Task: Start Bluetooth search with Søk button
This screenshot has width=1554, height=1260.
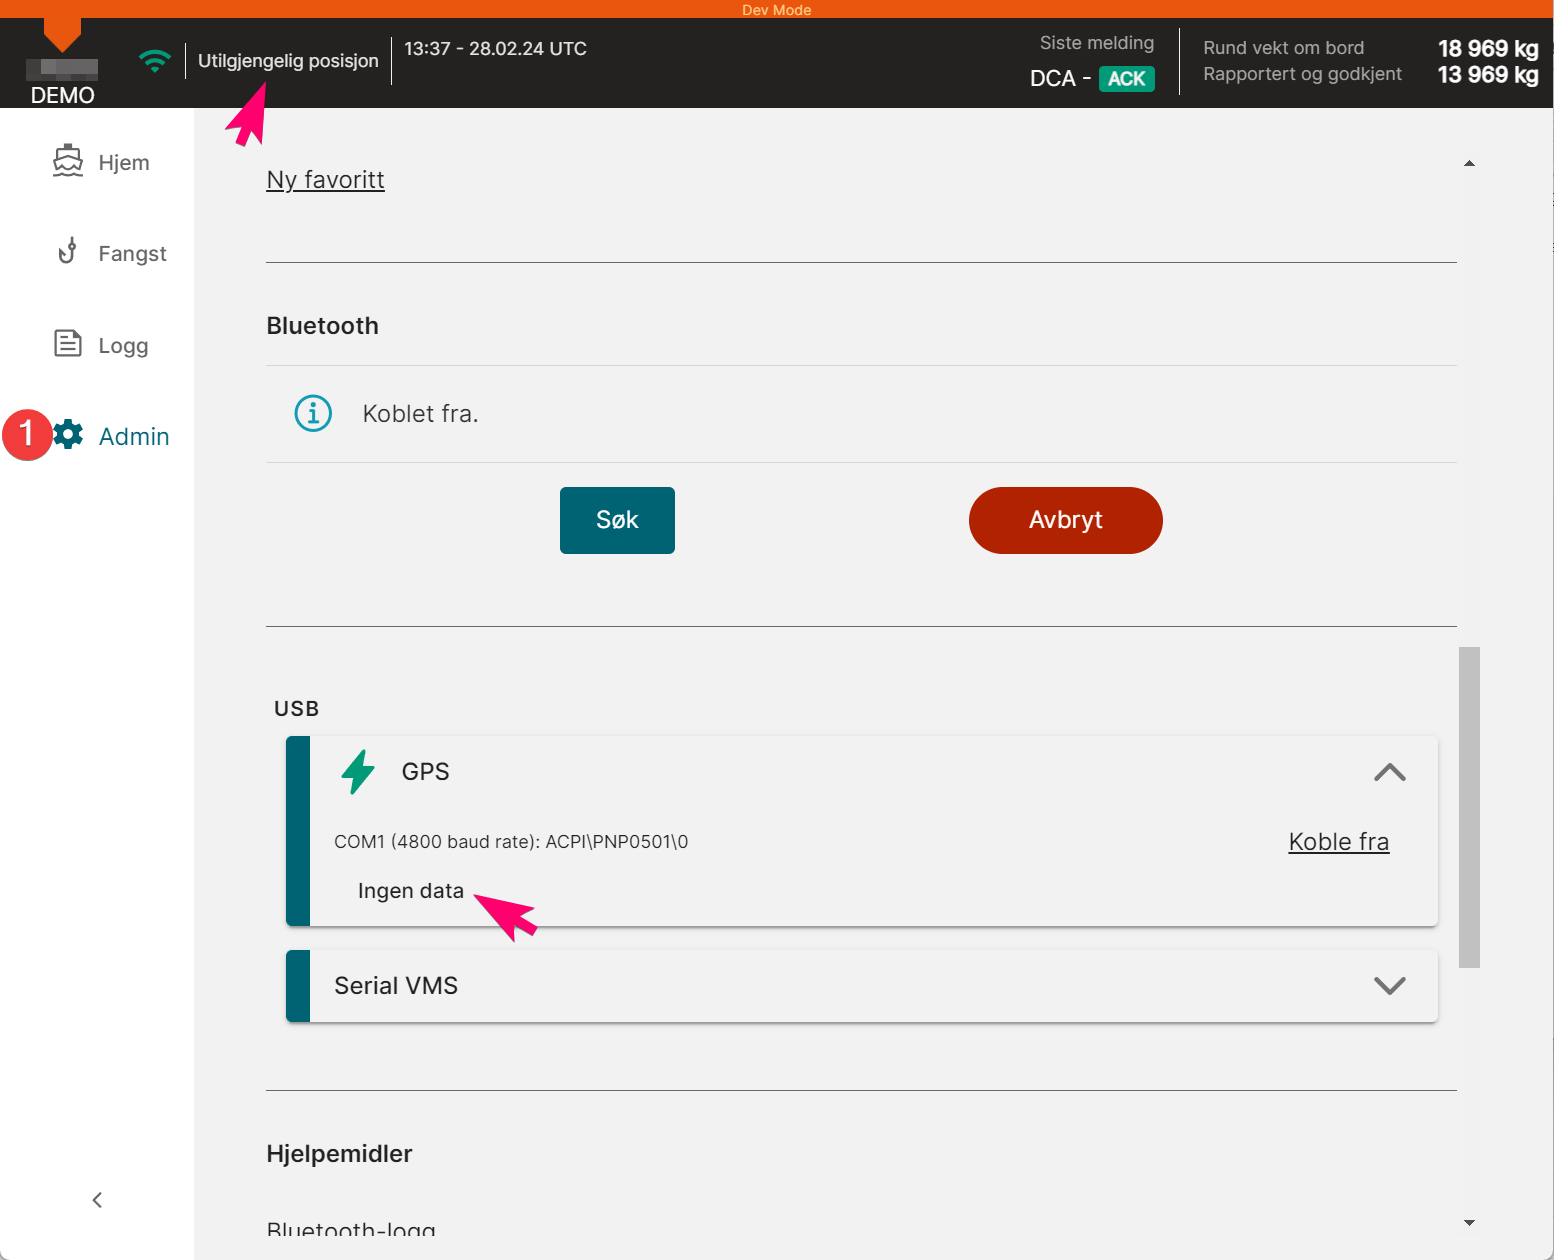Action: pos(617,520)
